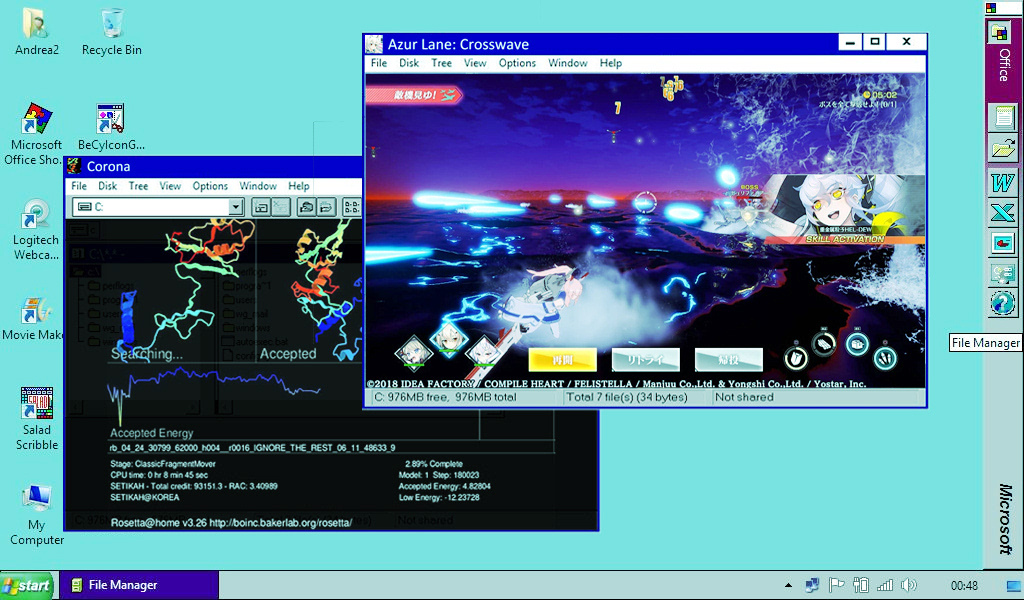Click the cyan cube skill icon in game HUD
Image resolution: width=1024 pixels, height=600 pixels.
pos(857,344)
